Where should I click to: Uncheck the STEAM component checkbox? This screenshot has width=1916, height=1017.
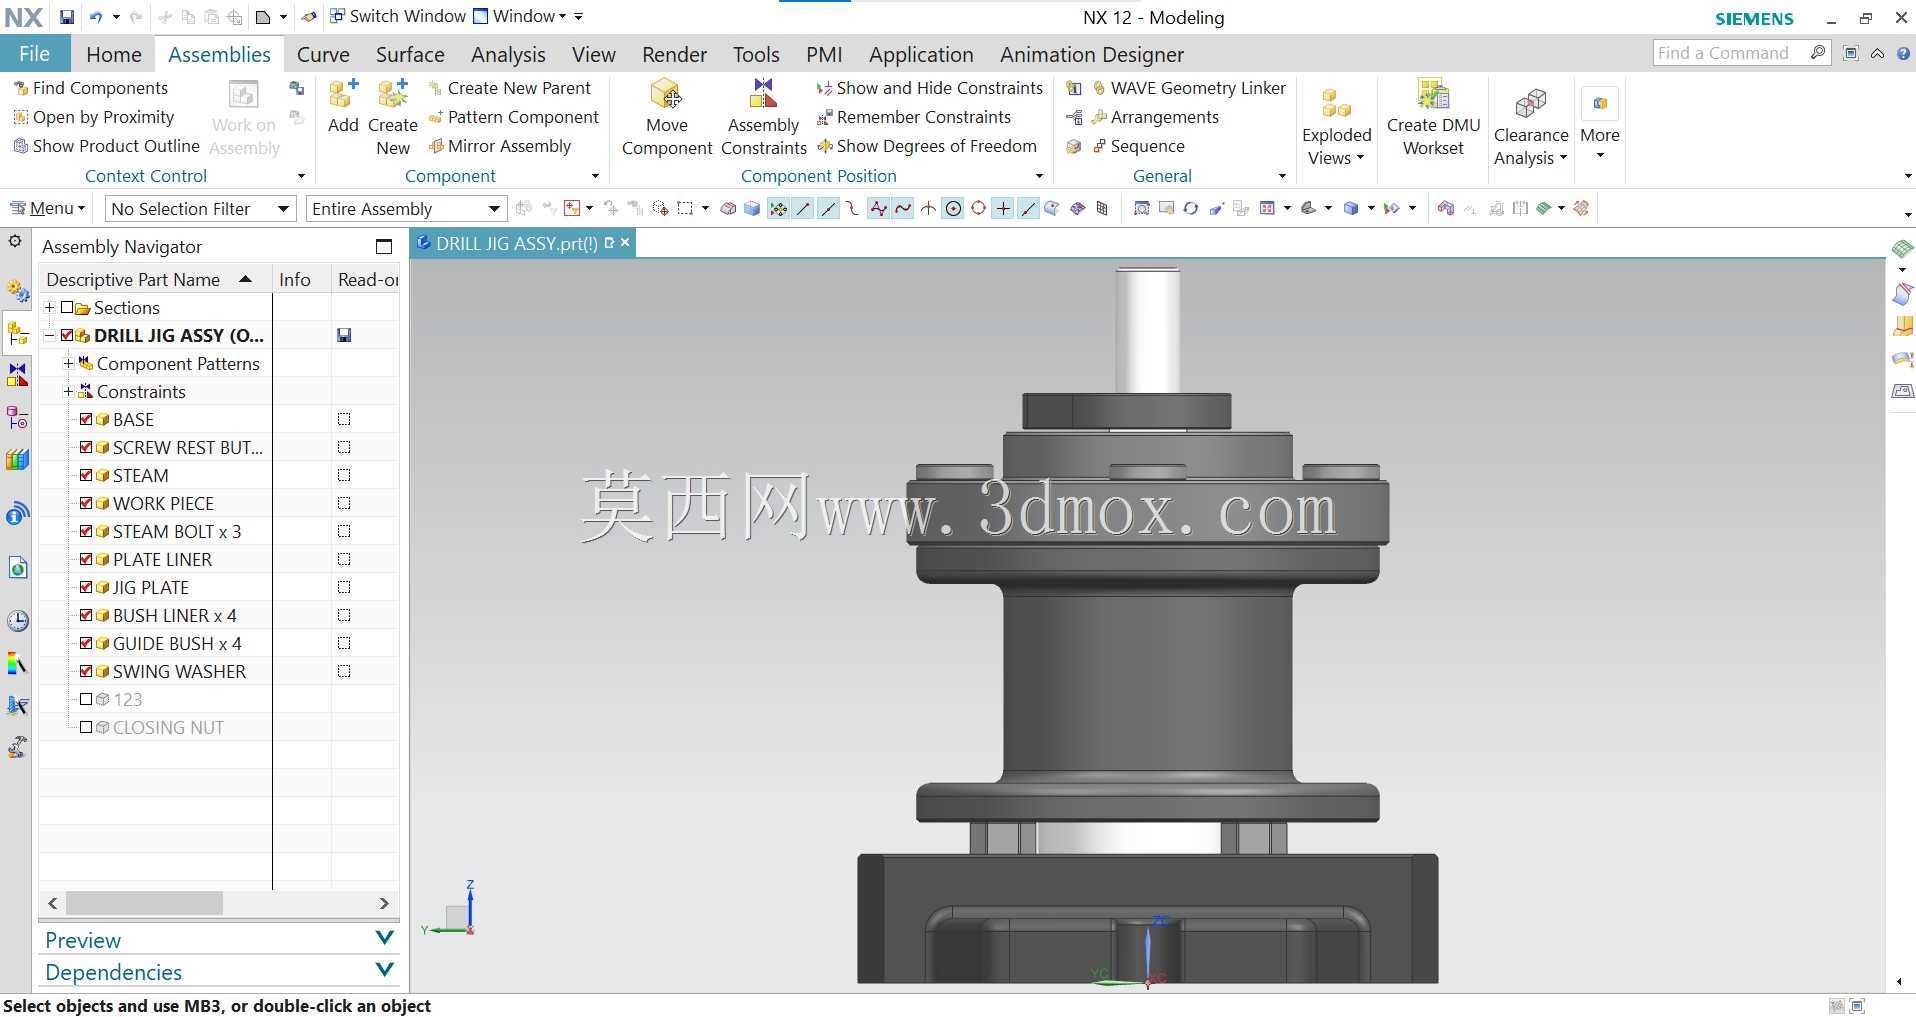point(86,475)
